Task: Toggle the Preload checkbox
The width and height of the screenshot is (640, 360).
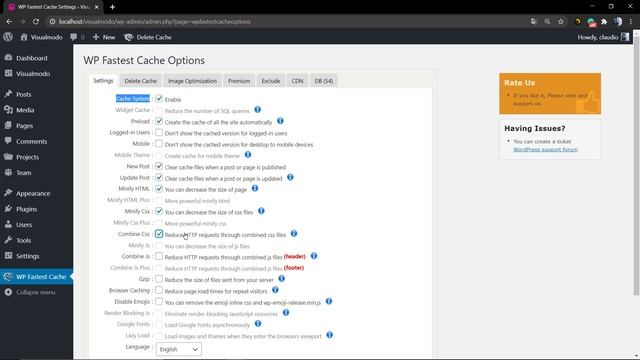Action: 159,121
